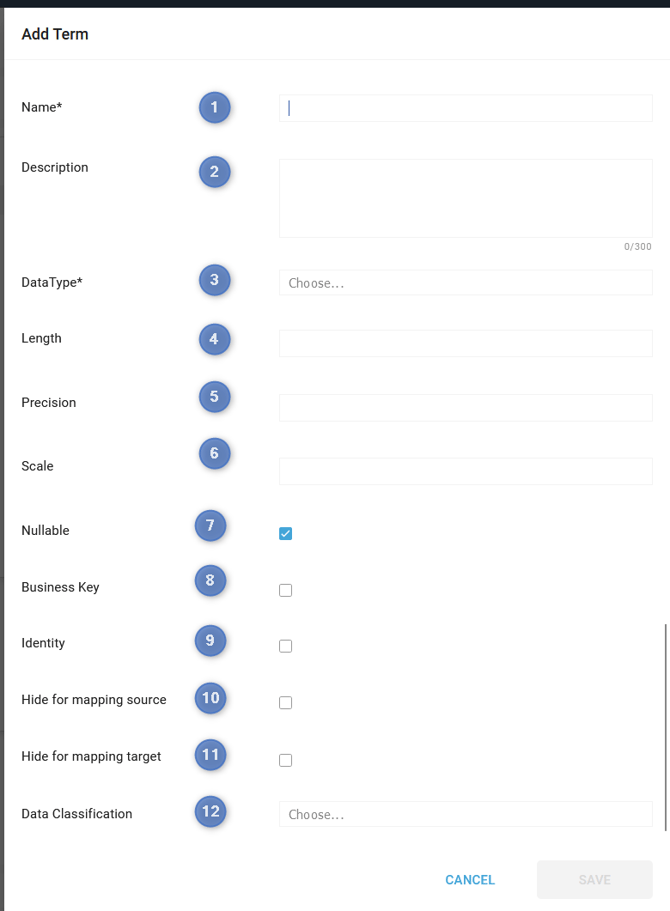Open the DataType dropdown
The height and width of the screenshot is (911, 670).
(465, 283)
